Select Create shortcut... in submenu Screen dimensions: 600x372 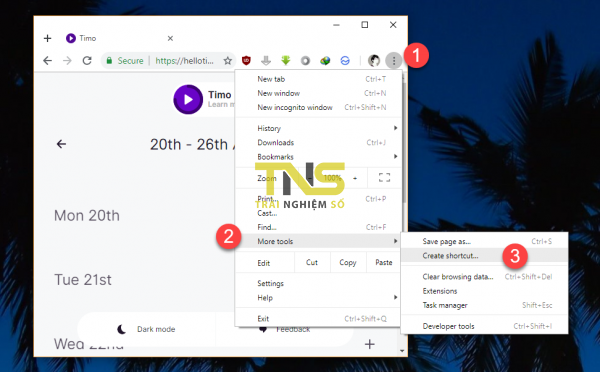pyautogui.click(x=484, y=256)
